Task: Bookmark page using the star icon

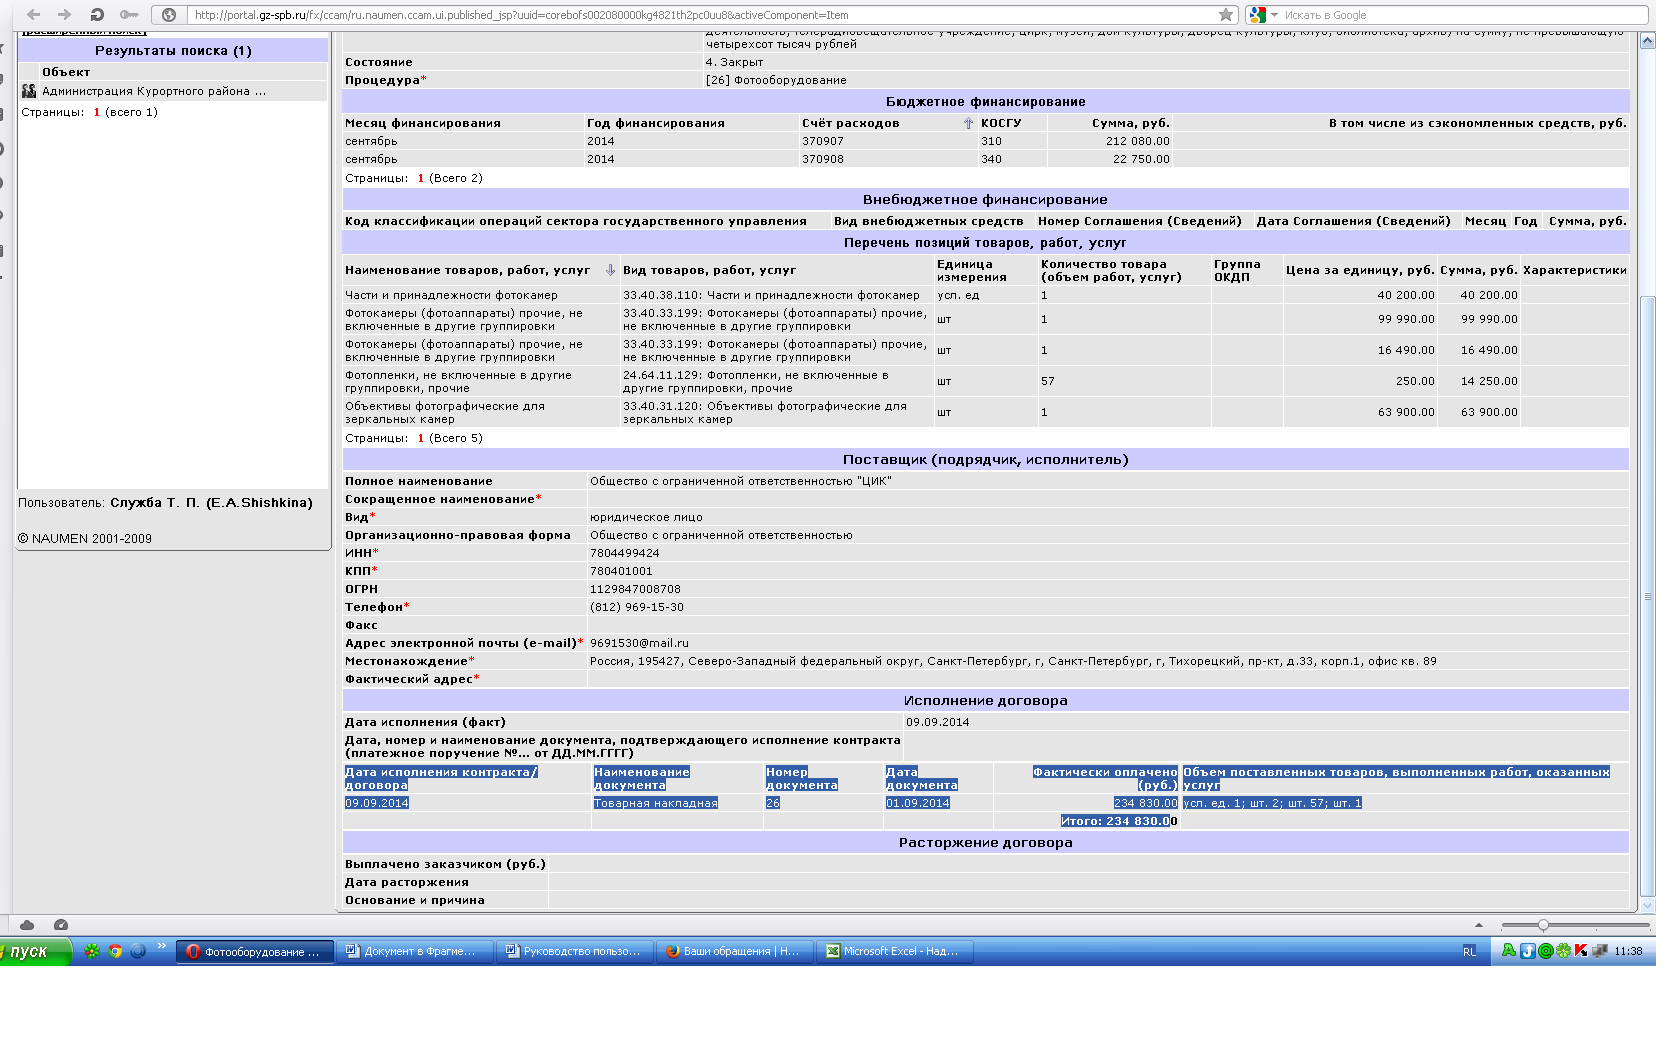Action: coord(1226,15)
